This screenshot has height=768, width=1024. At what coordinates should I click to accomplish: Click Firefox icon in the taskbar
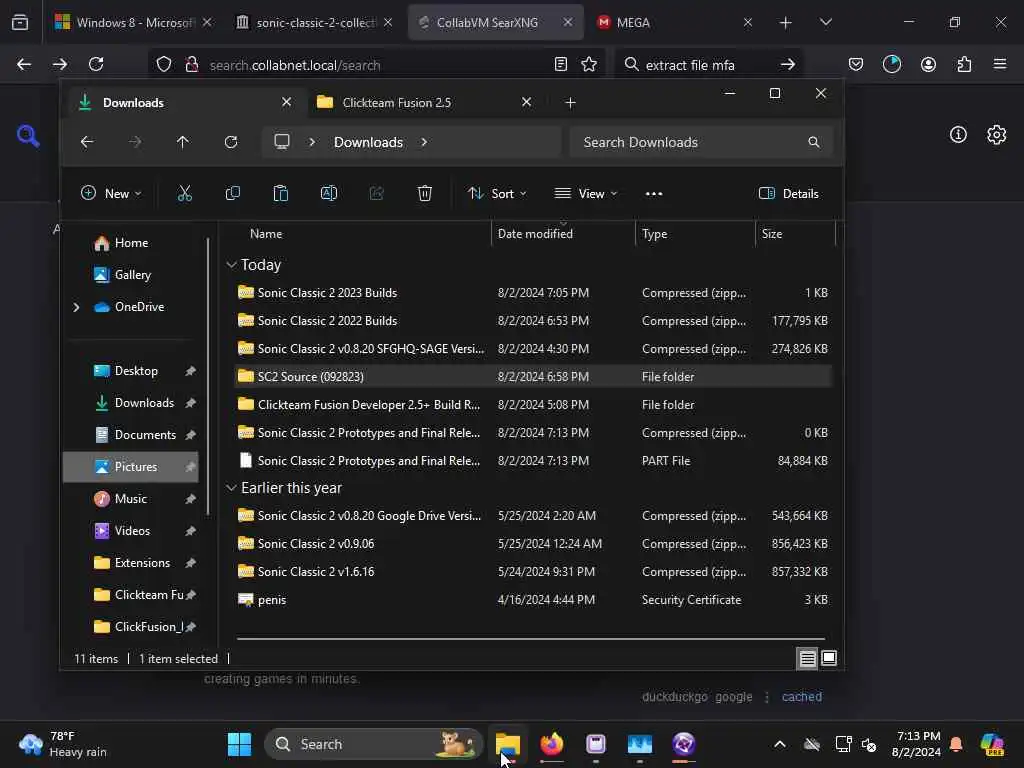[x=552, y=744]
